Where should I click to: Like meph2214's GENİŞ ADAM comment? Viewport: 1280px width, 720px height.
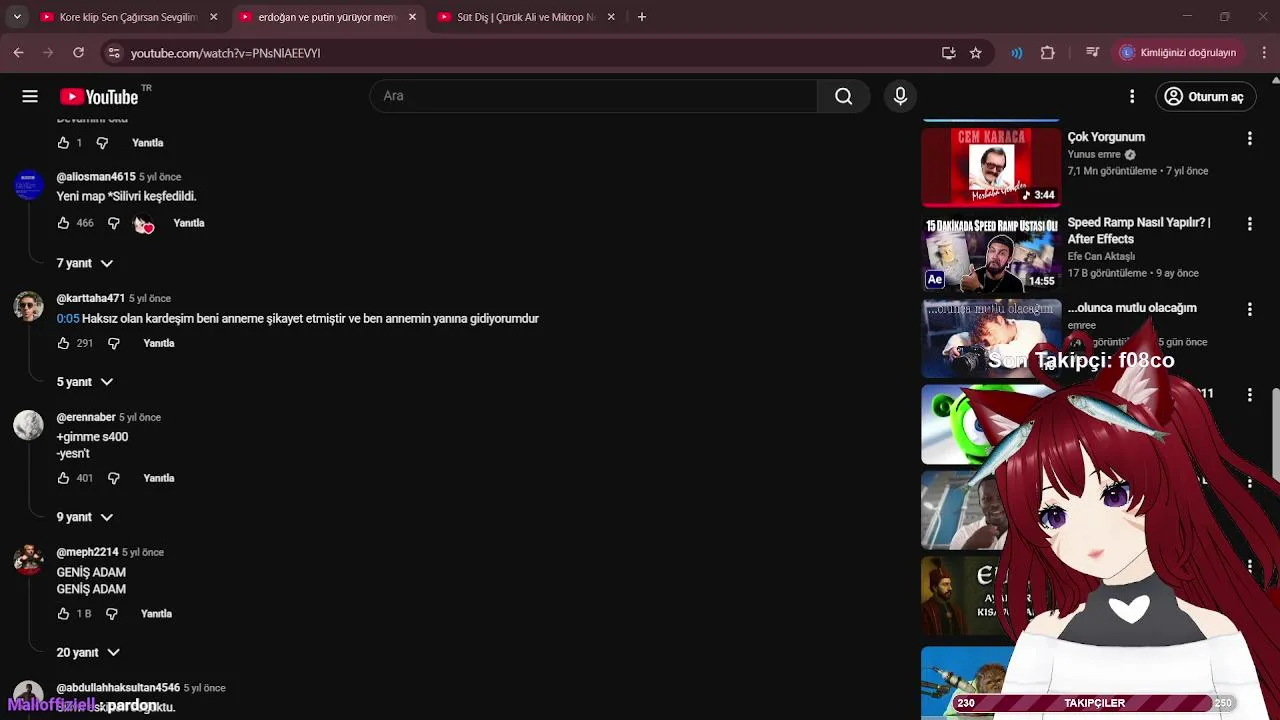tap(63, 614)
